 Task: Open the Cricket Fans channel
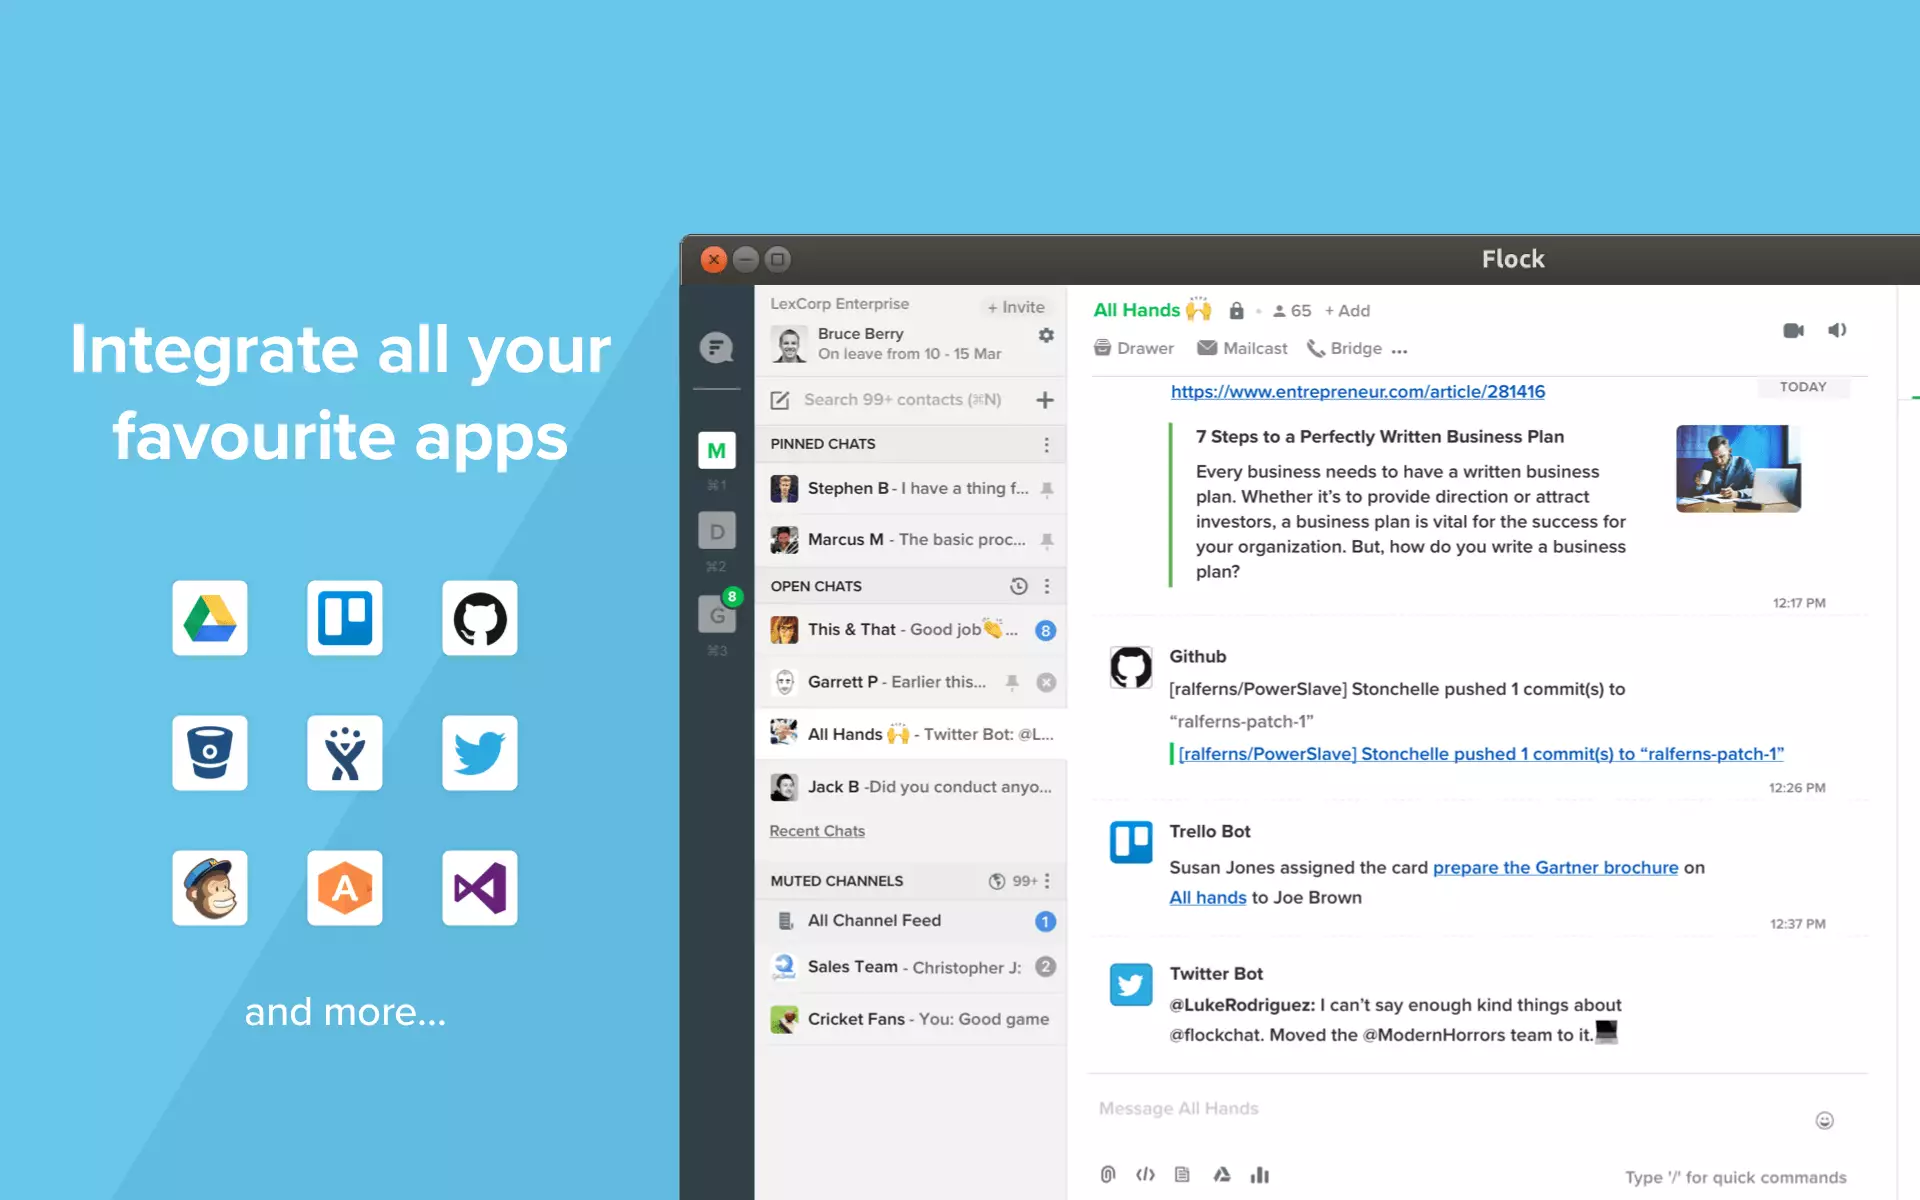click(911, 1019)
